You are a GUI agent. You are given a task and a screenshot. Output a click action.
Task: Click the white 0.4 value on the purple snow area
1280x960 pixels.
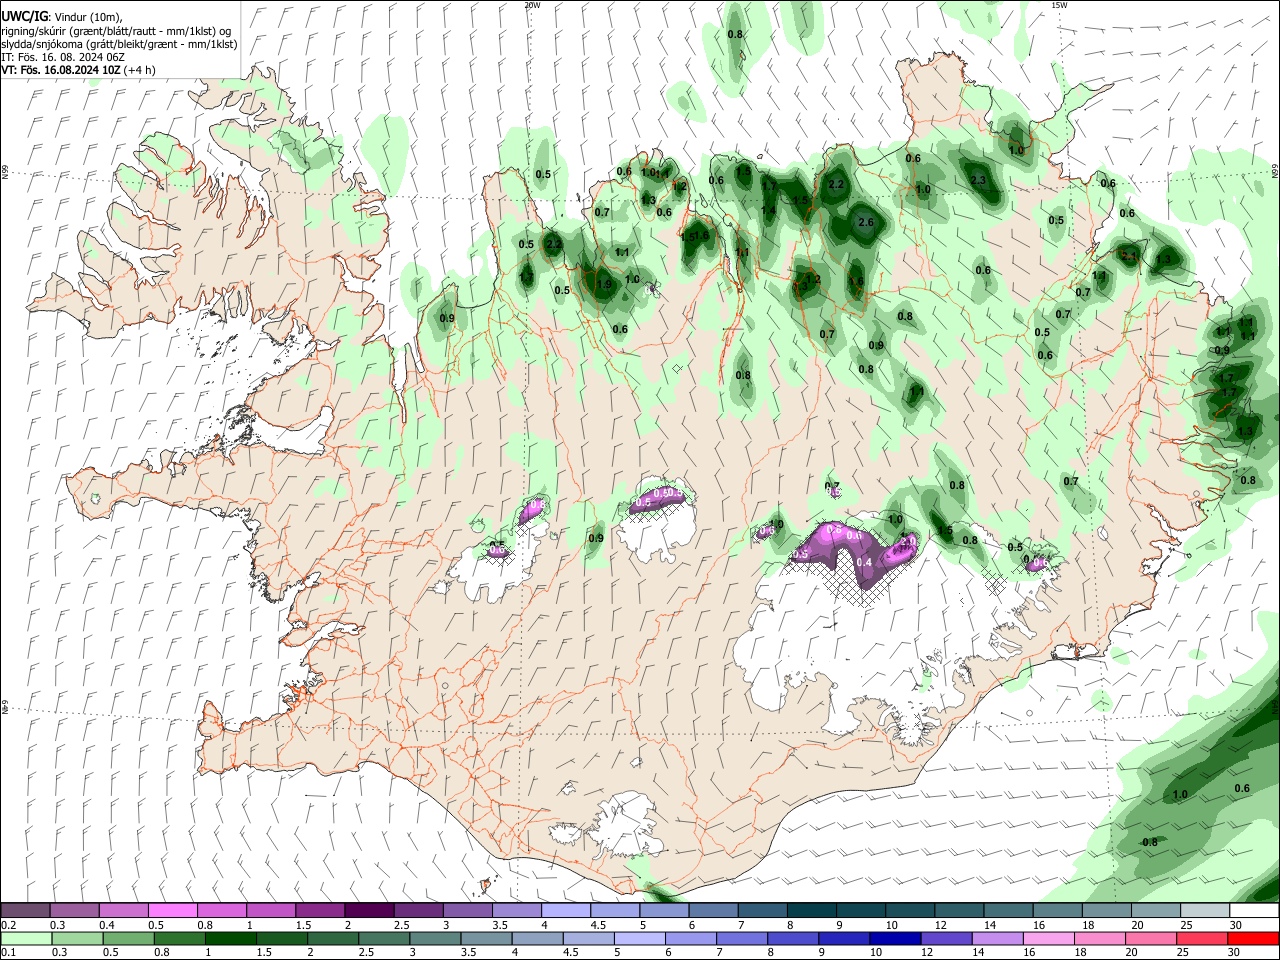click(x=865, y=562)
